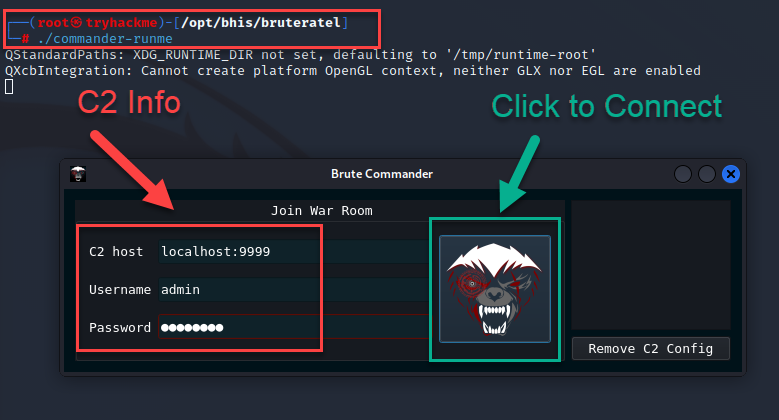Click the empty panel above Remove C2 Config

pyautogui.click(x=650, y=265)
